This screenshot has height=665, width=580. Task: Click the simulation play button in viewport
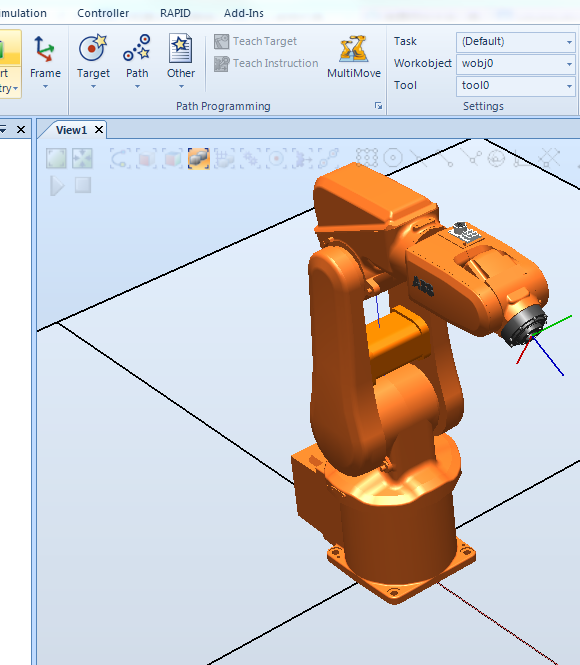tap(57, 186)
